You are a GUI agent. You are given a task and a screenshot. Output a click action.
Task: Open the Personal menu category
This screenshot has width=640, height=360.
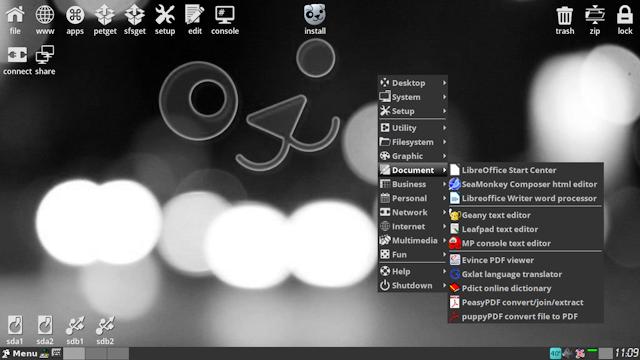coord(413,198)
